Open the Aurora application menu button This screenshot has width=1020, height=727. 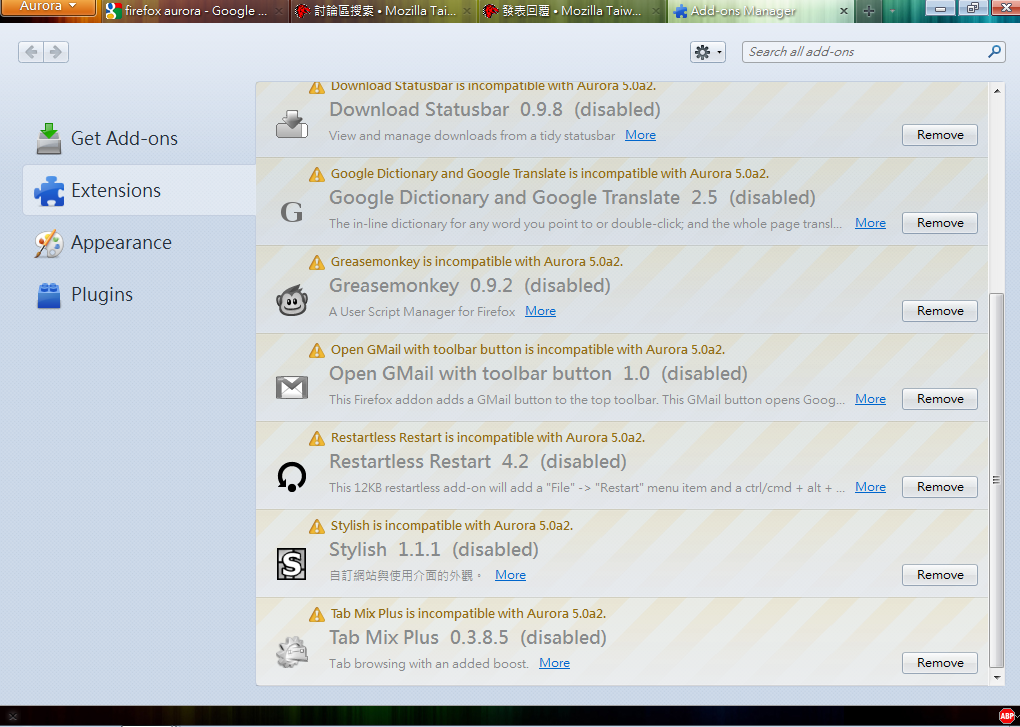point(48,7)
